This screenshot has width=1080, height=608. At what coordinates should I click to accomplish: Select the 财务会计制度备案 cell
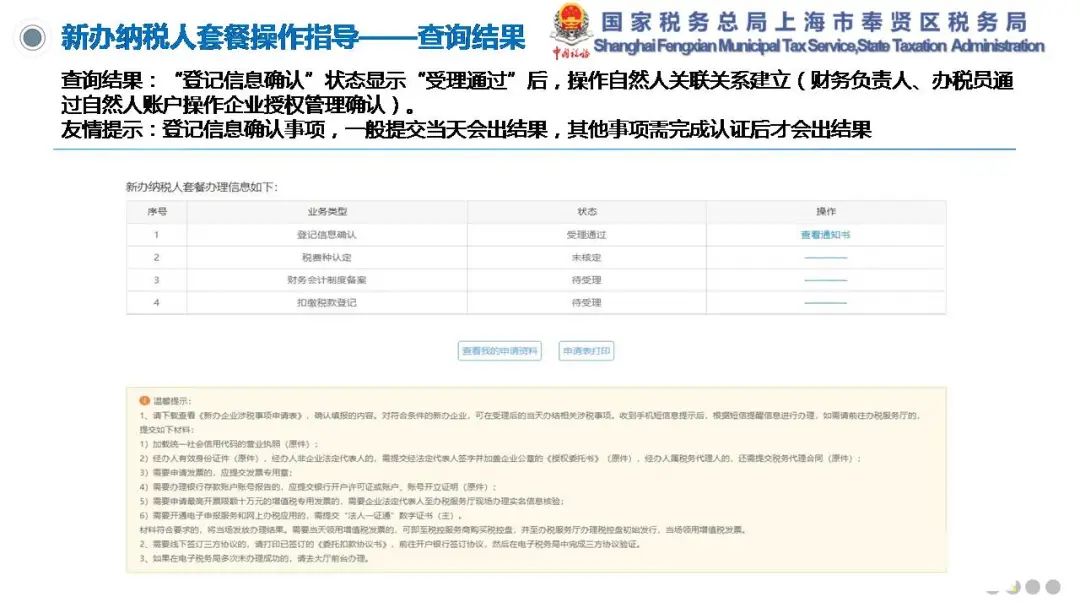coord(326,280)
